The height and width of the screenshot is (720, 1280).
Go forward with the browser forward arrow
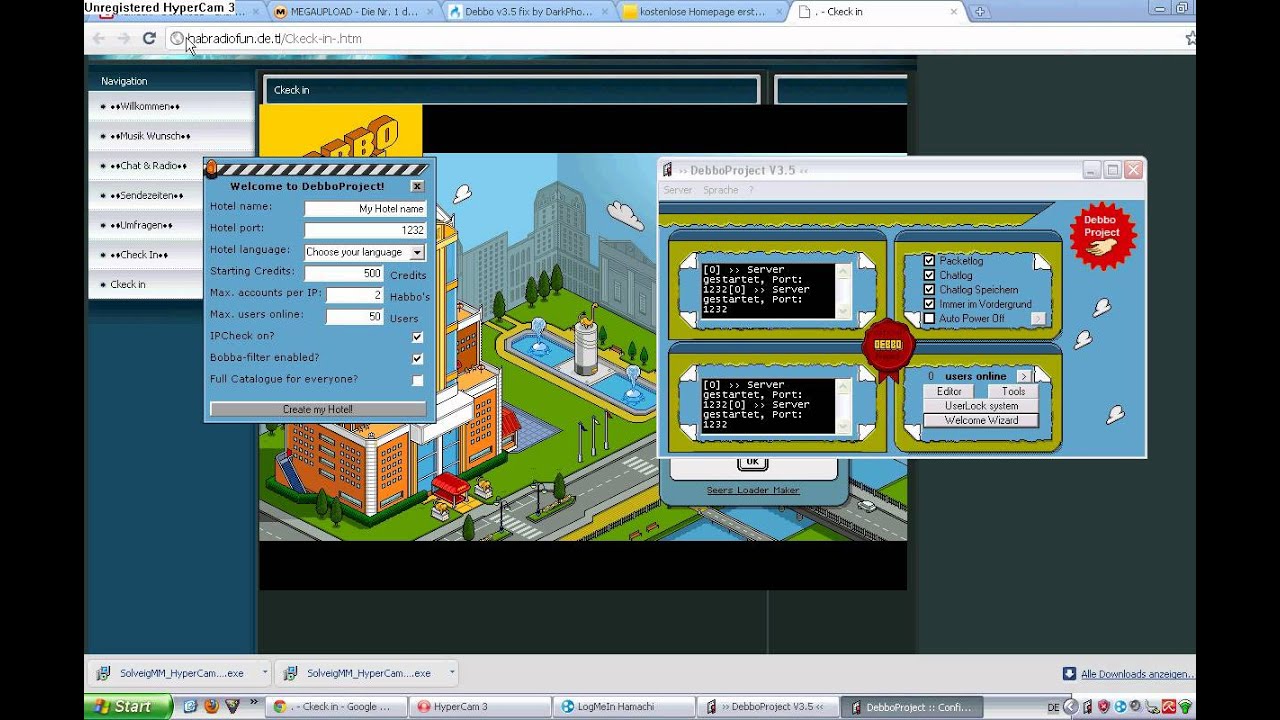coord(123,38)
